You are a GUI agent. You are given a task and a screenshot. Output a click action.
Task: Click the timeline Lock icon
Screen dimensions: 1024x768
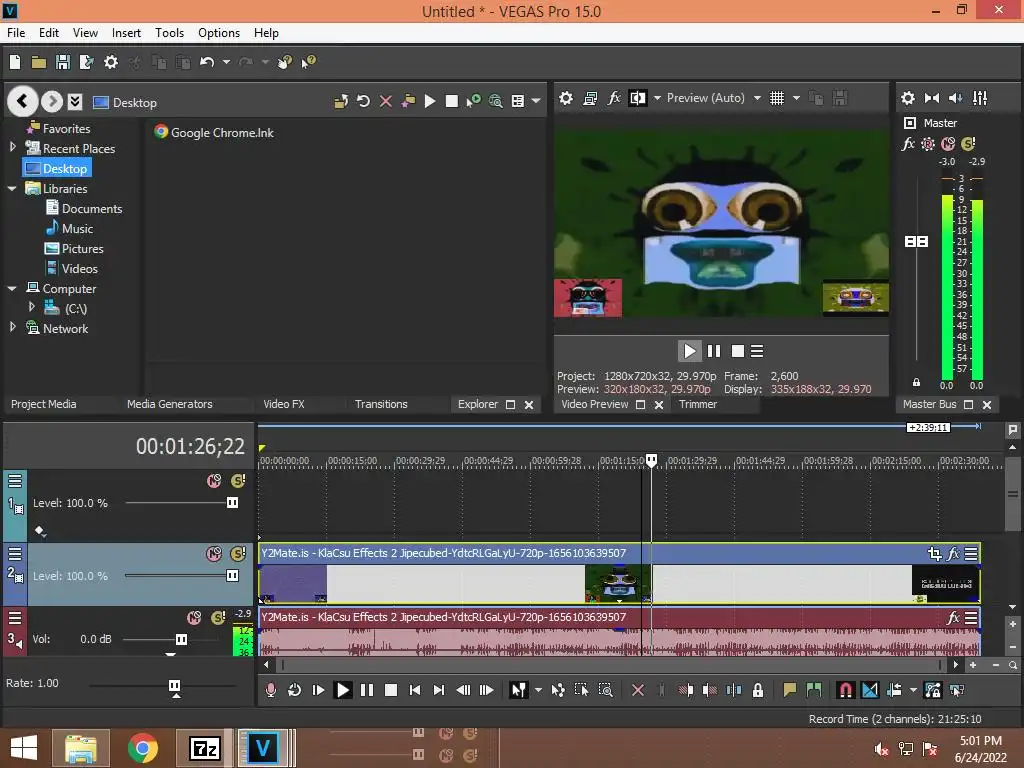click(758, 690)
